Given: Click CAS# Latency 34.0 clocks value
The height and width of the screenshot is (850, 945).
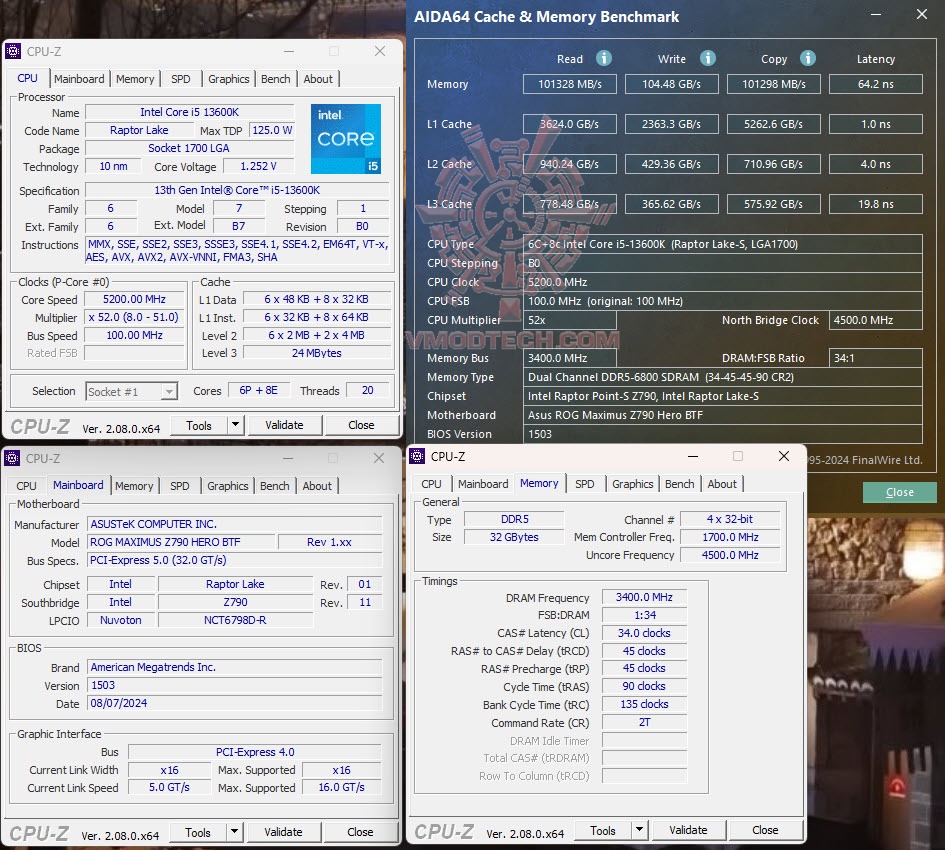Looking at the screenshot, I should (644, 633).
